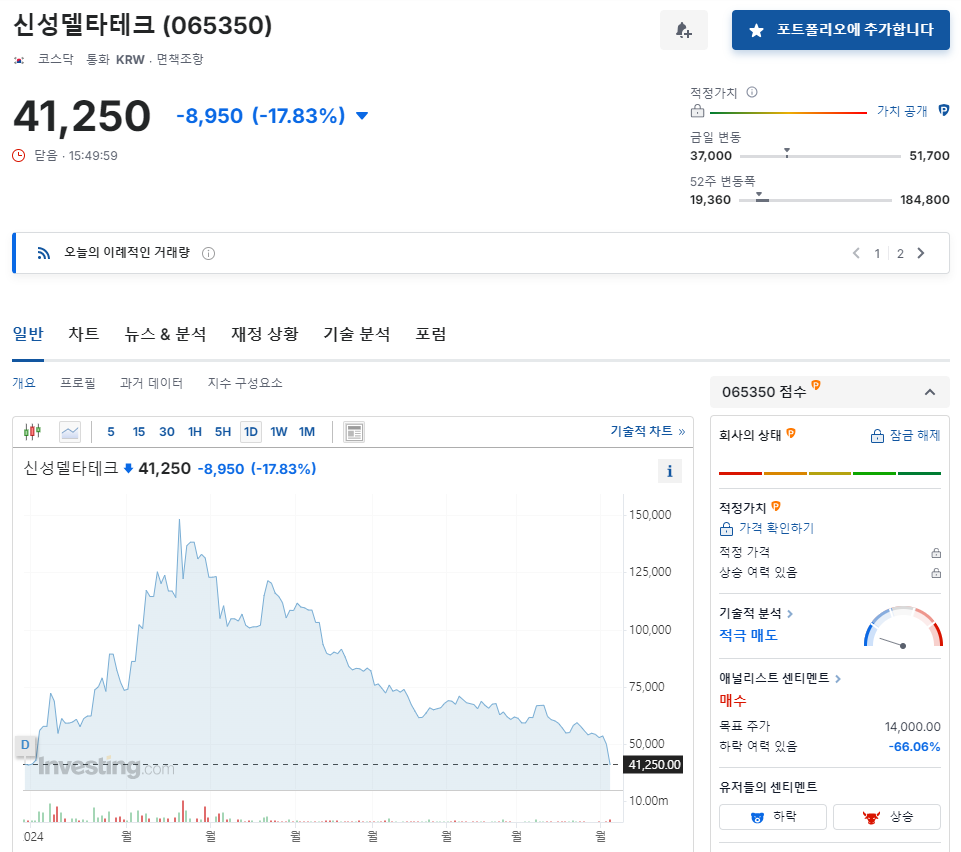Go to page 2 of unusual volume

pyautogui.click(x=899, y=253)
